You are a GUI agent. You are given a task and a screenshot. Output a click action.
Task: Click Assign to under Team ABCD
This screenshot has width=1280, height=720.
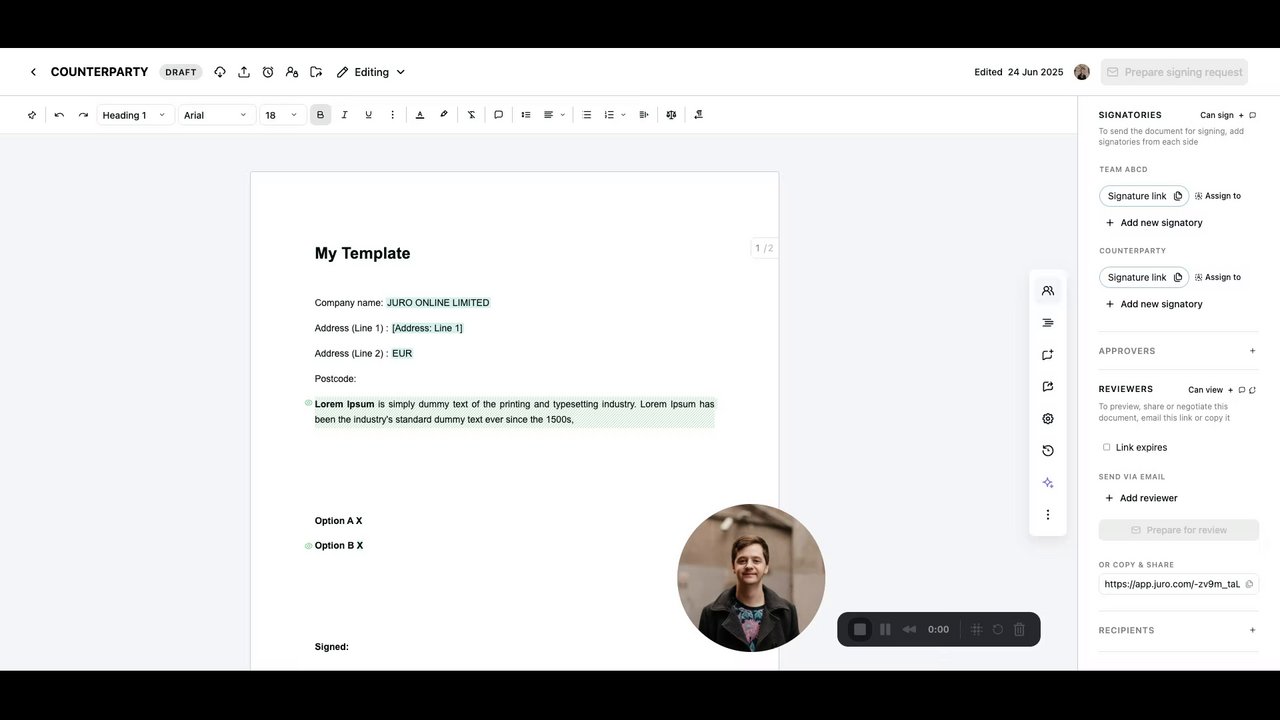[1218, 196]
